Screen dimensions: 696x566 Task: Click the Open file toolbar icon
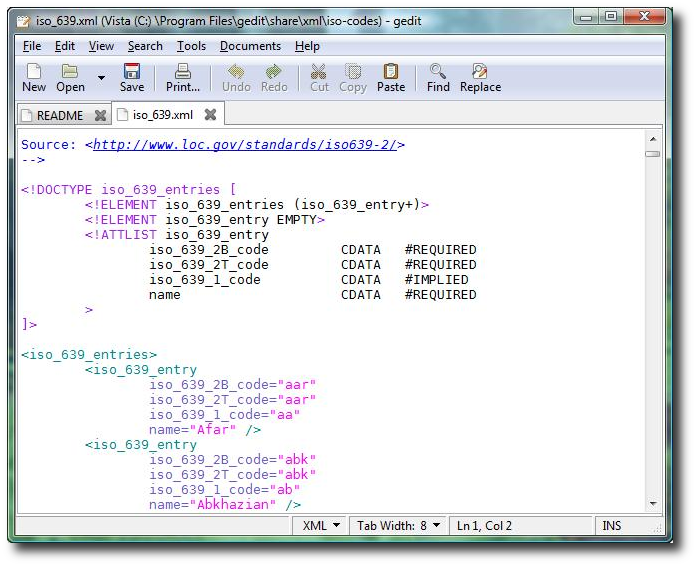(x=70, y=77)
